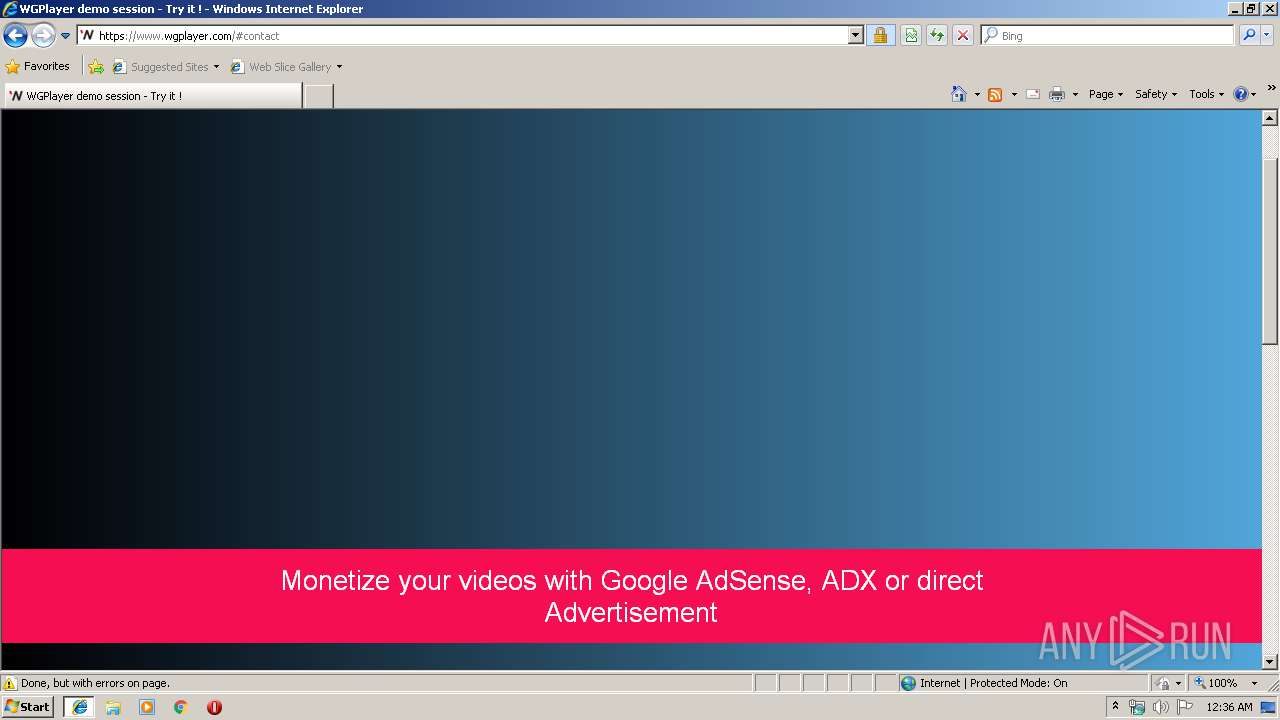The height and width of the screenshot is (720, 1280).
Task: Open the Help question mark menu
Action: (1245, 94)
